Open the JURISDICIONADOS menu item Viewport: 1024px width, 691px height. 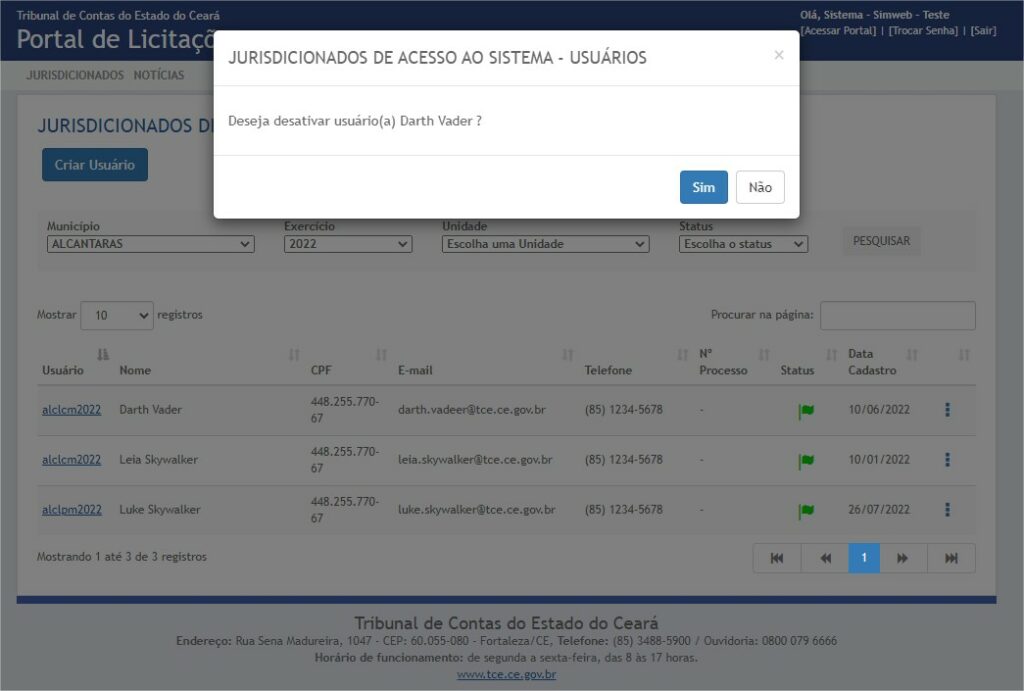(75, 75)
